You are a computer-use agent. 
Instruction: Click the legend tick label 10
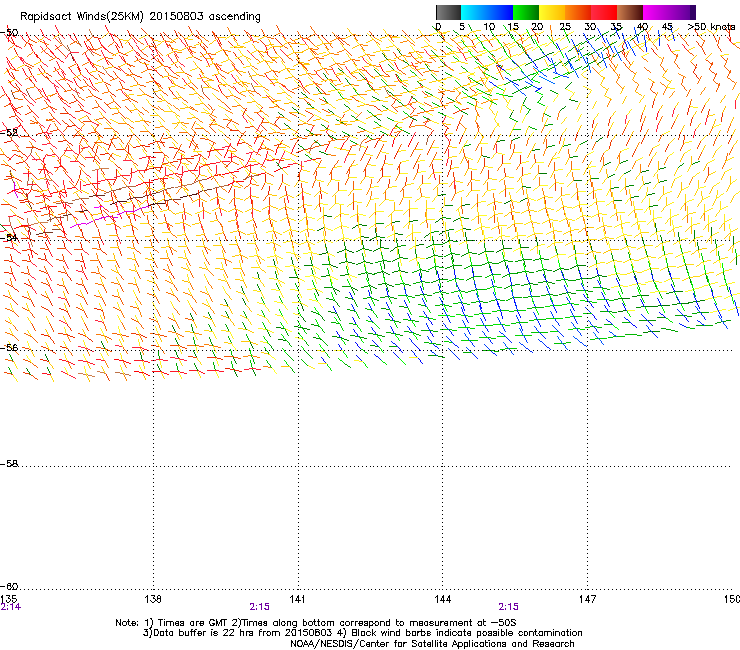489,27
